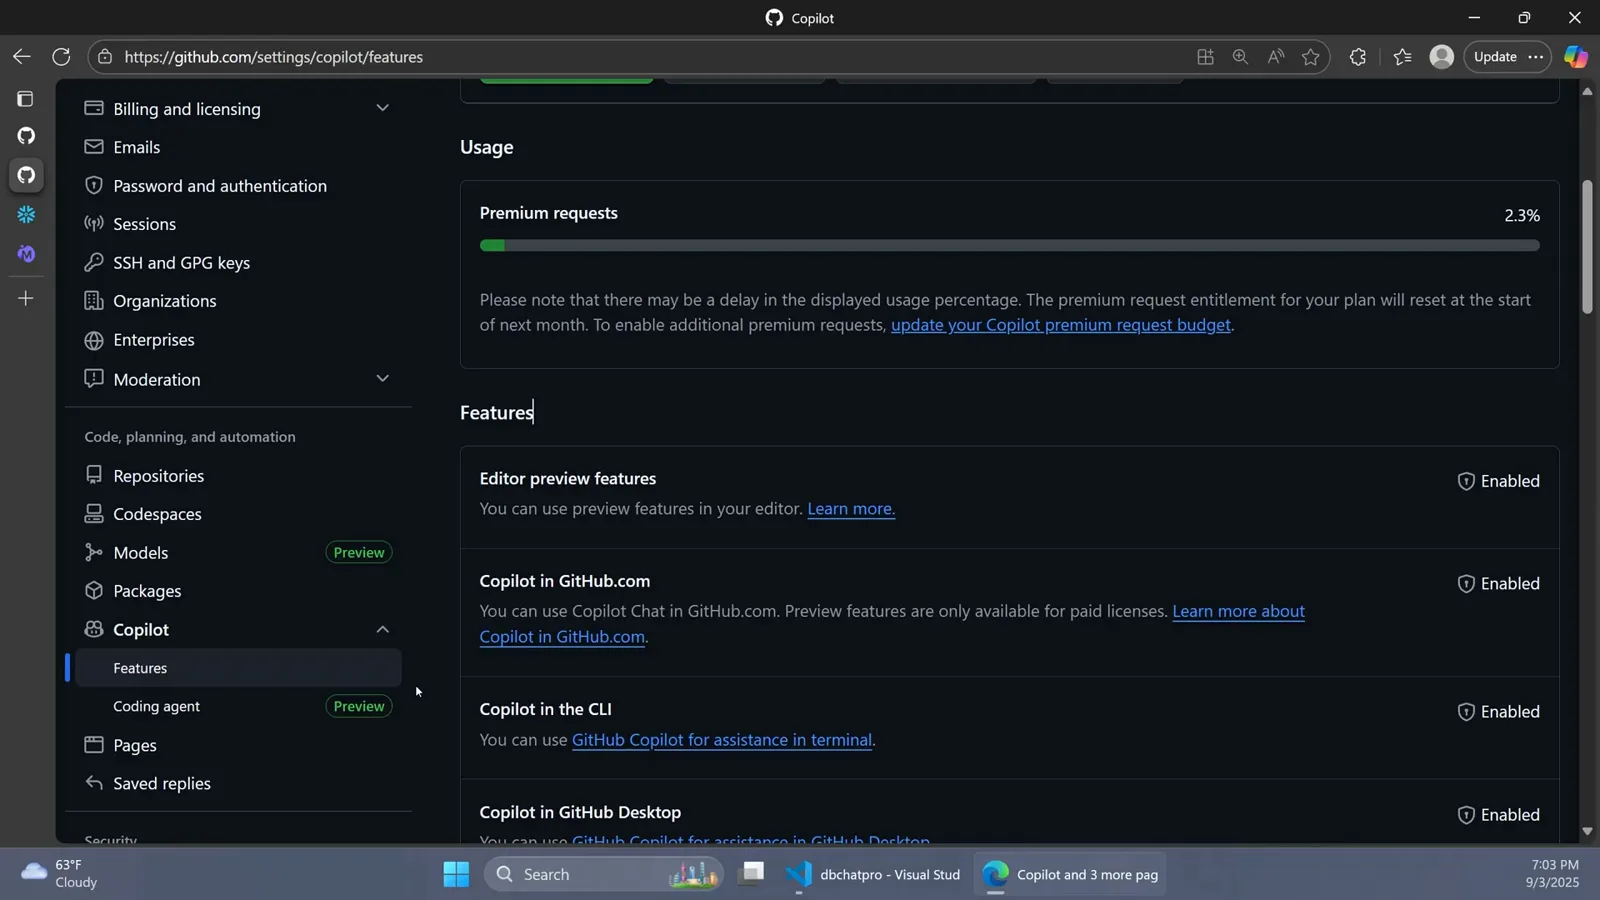Screen dimensions: 1600x900
Task: Open update your Copilot premium request budget link
Action: pos(1060,325)
